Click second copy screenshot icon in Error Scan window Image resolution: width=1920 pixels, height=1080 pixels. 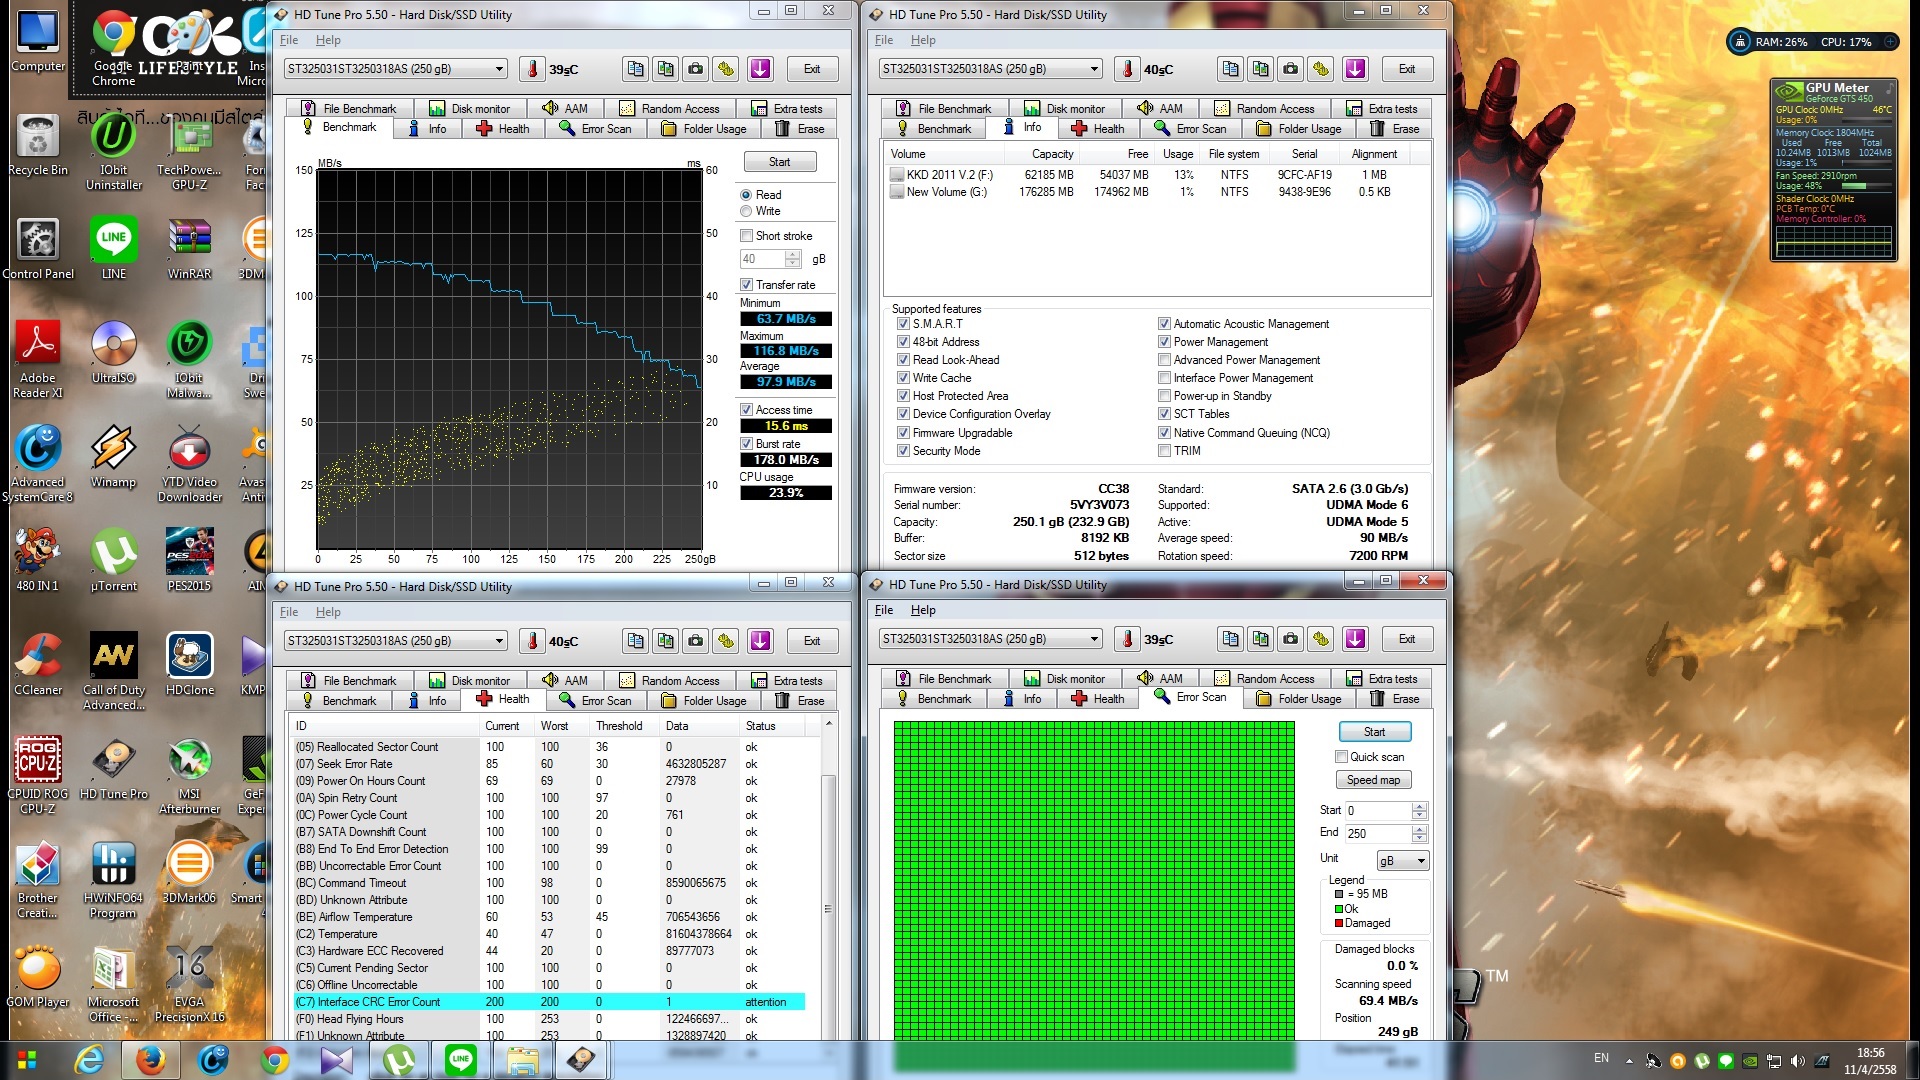click(x=1261, y=639)
